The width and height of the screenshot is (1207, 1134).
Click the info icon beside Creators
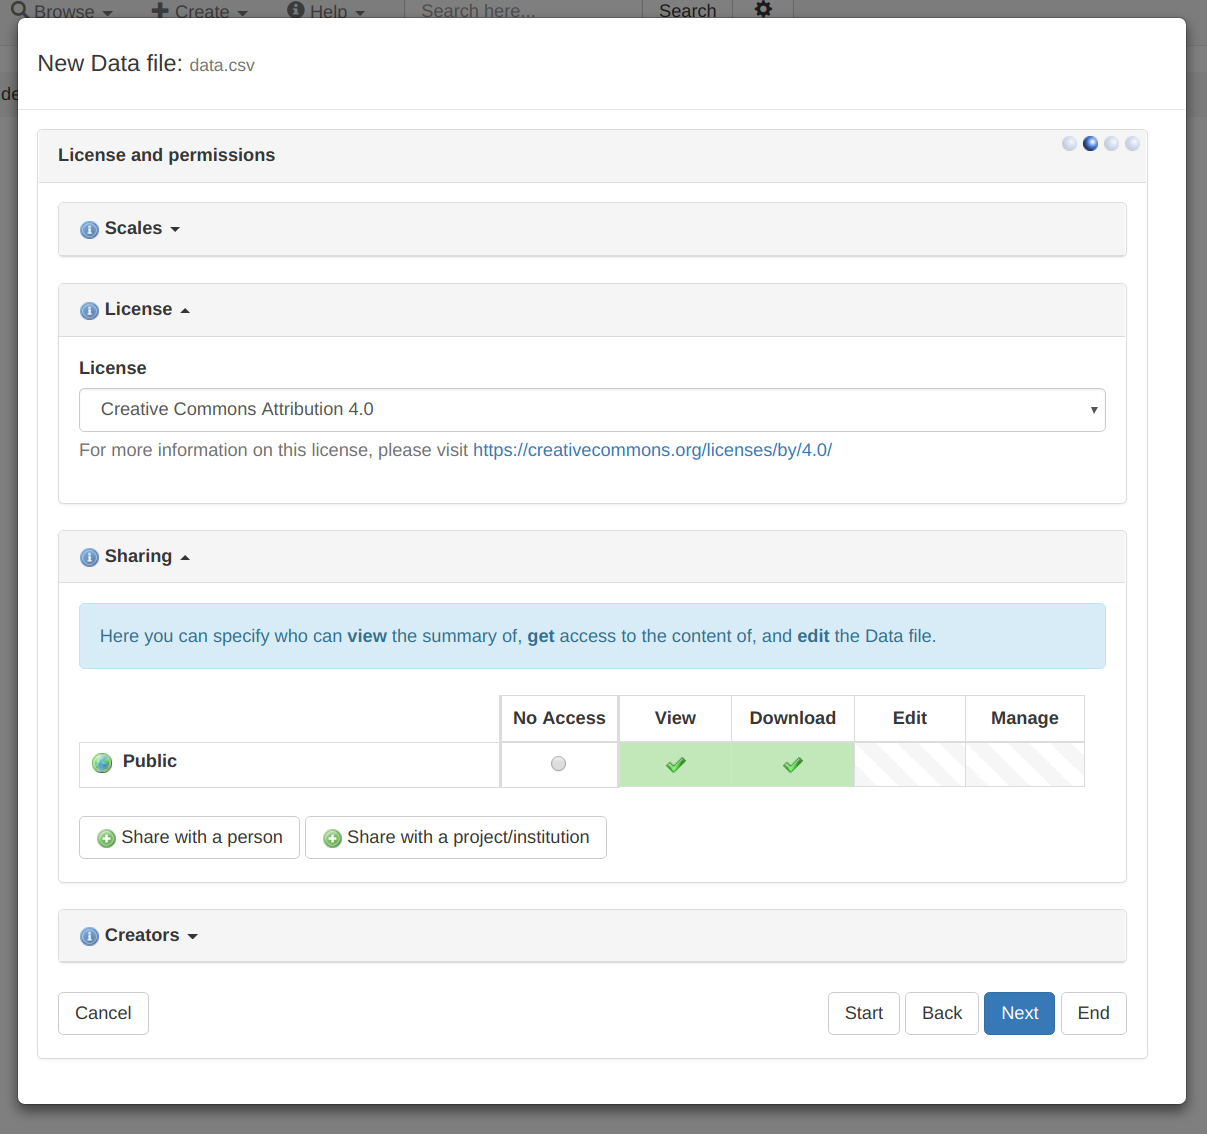(89, 936)
